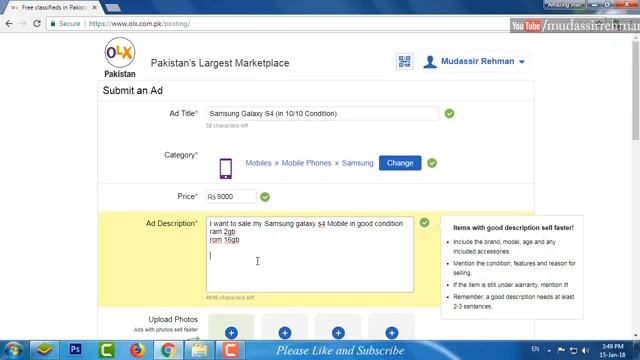This screenshot has height=360, width=640.
Task: Open Firefox from the taskbar
Action: pyautogui.click(x=138, y=350)
